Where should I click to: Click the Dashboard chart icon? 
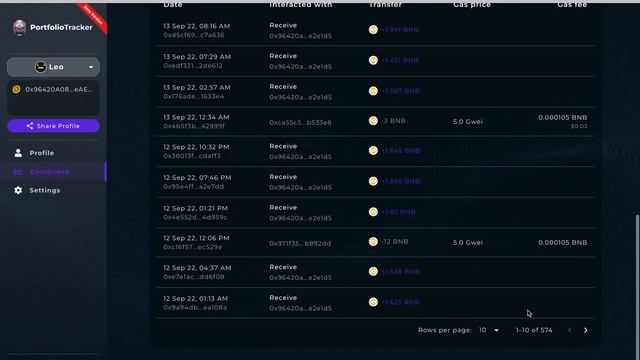coord(18,171)
